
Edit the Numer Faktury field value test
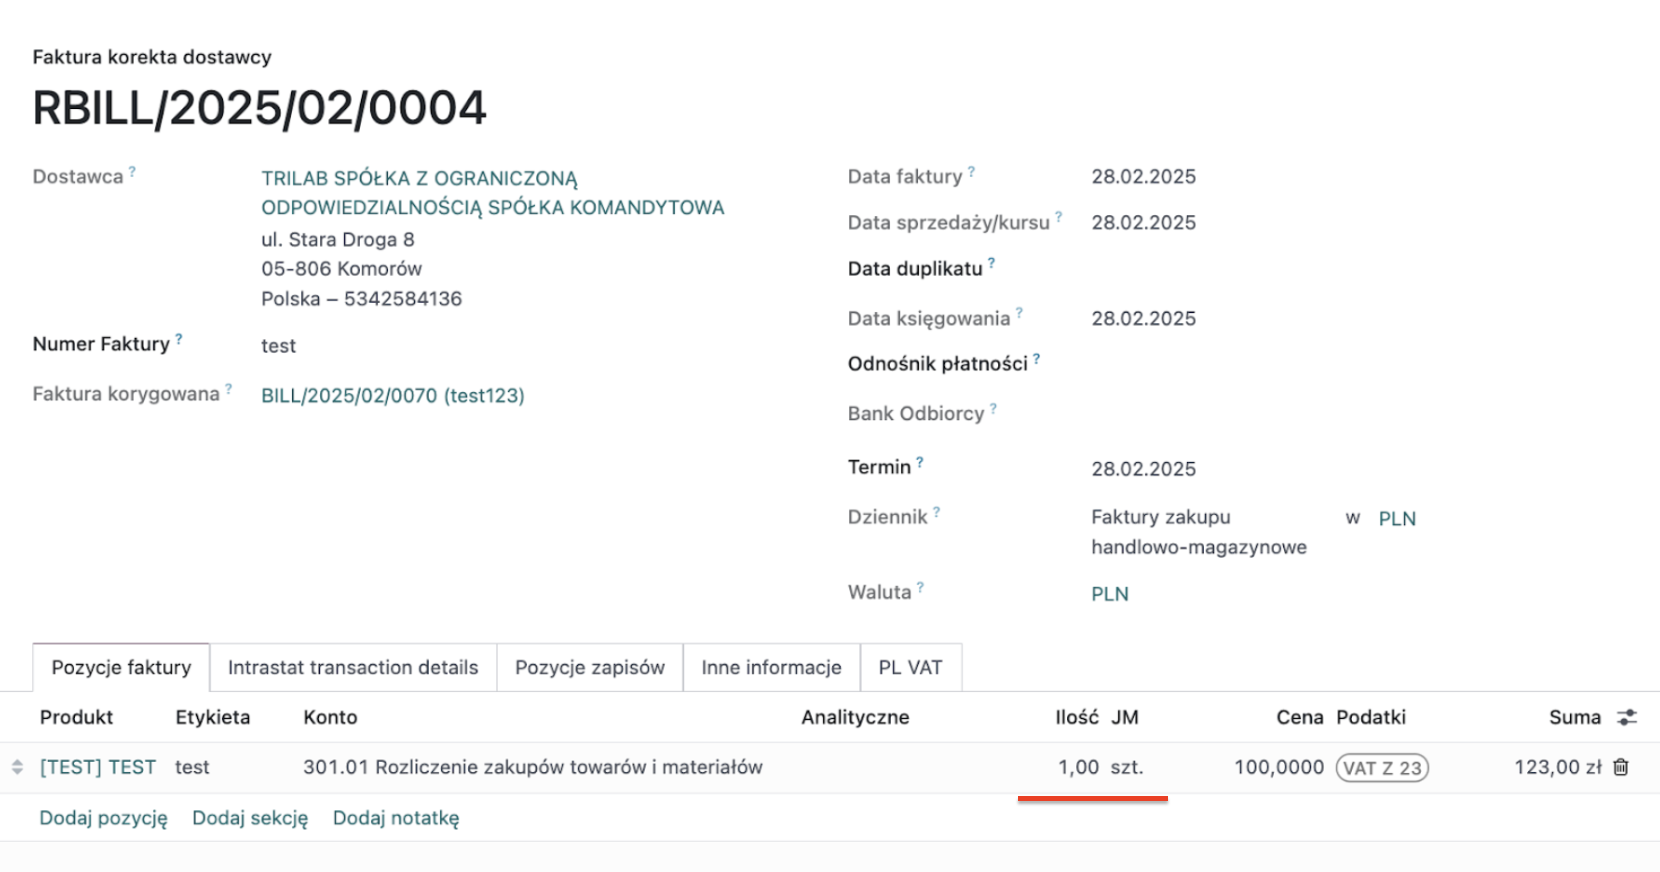click(x=279, y=346)
